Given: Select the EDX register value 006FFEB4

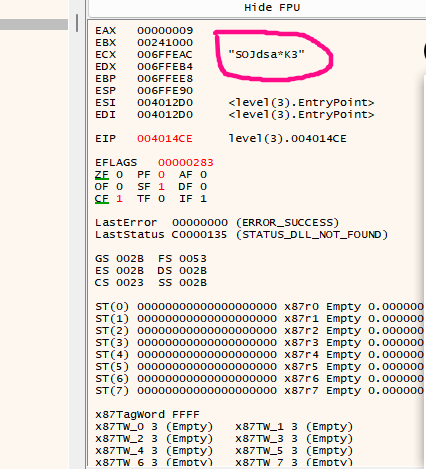Looking at the screenshot, I should (x=165, y=67).
